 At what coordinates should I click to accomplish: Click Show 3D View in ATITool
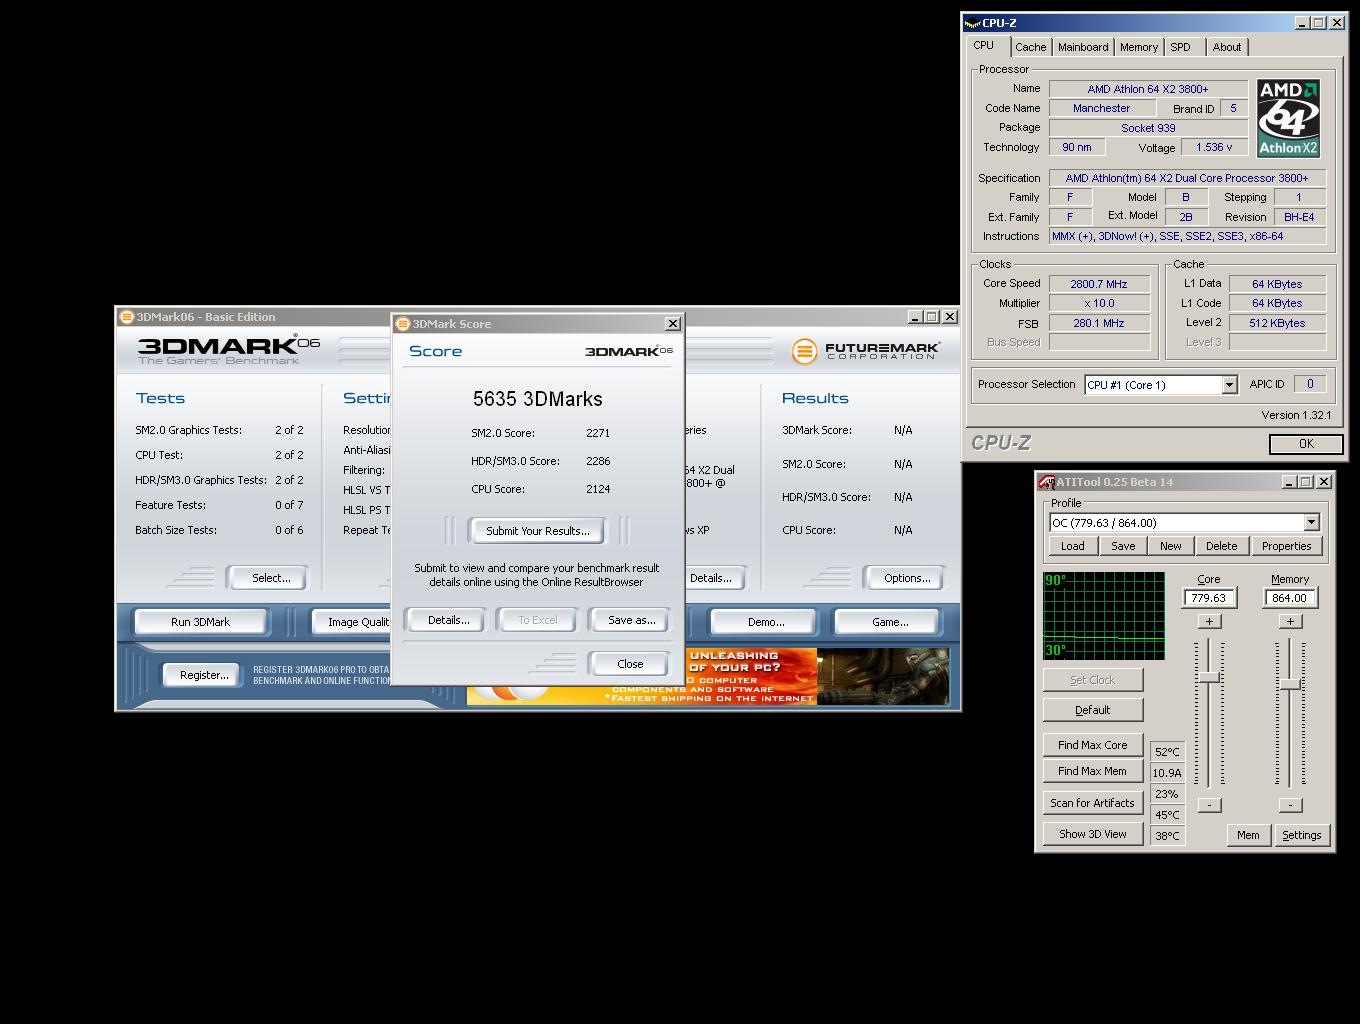pos(1093,834)
